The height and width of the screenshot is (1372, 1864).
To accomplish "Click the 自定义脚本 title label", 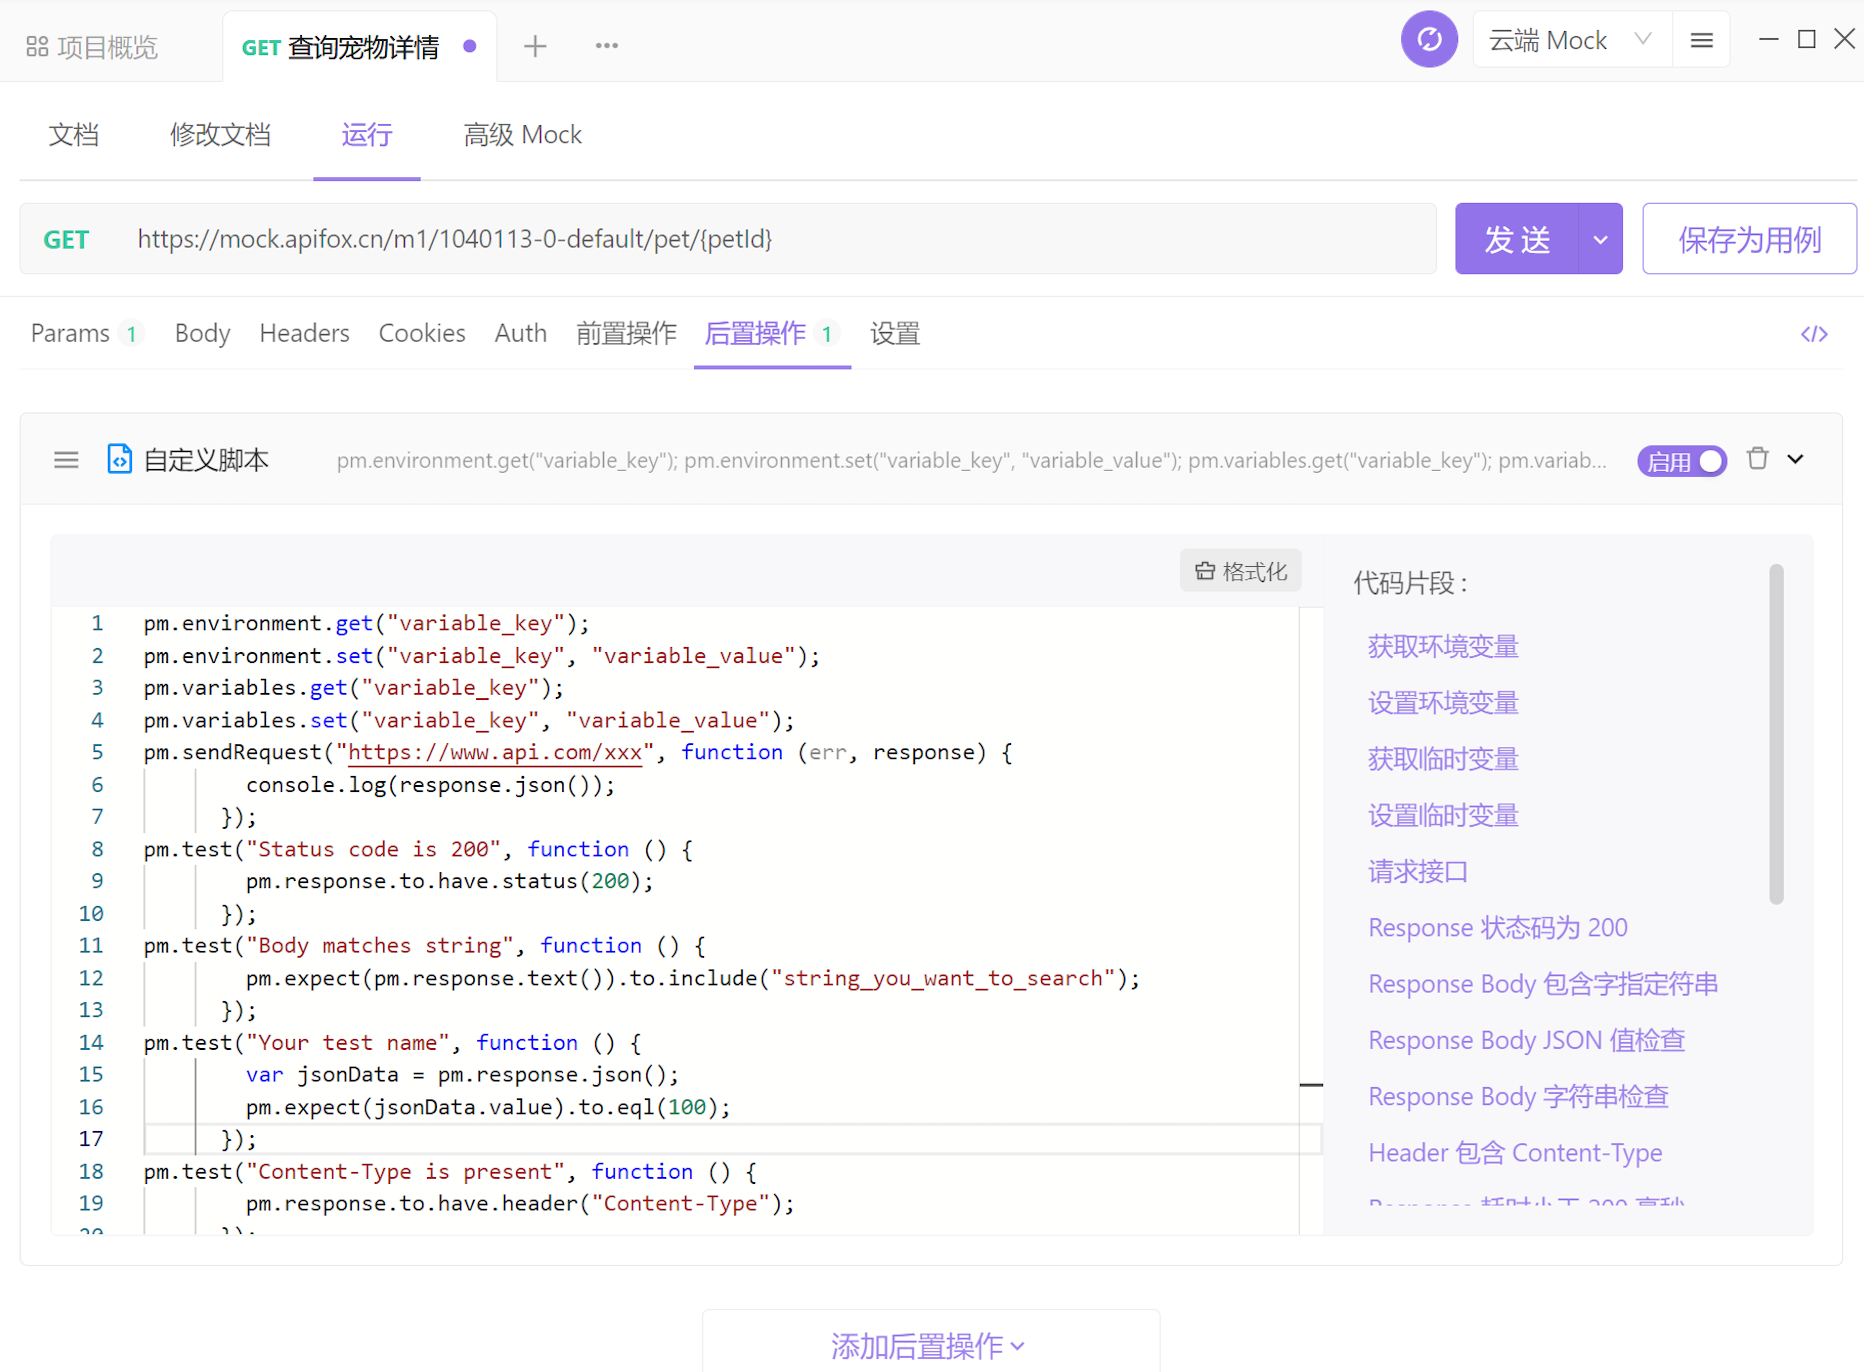I will click(x=206, y=460).
